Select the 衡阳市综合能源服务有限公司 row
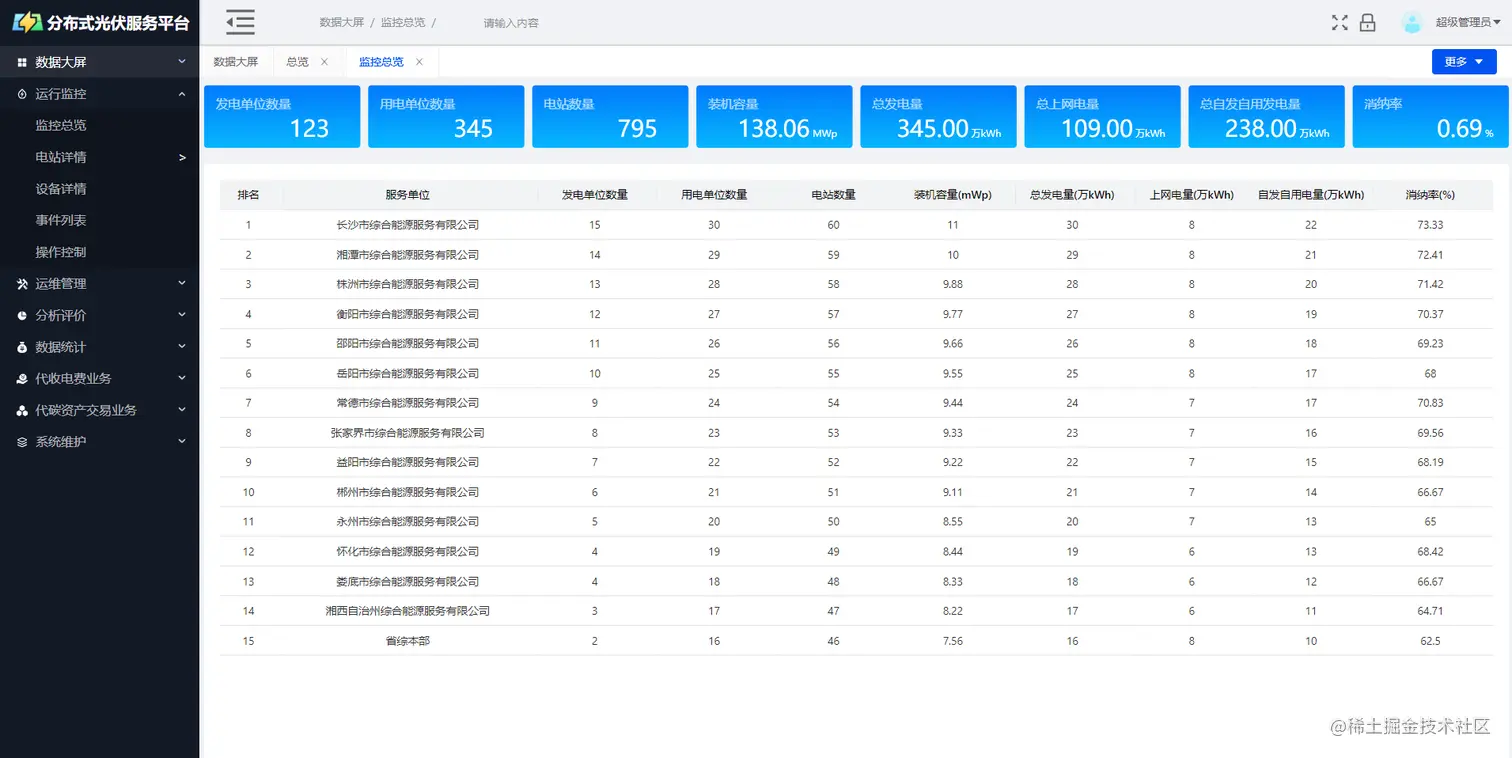 click(x=856, y=314)
